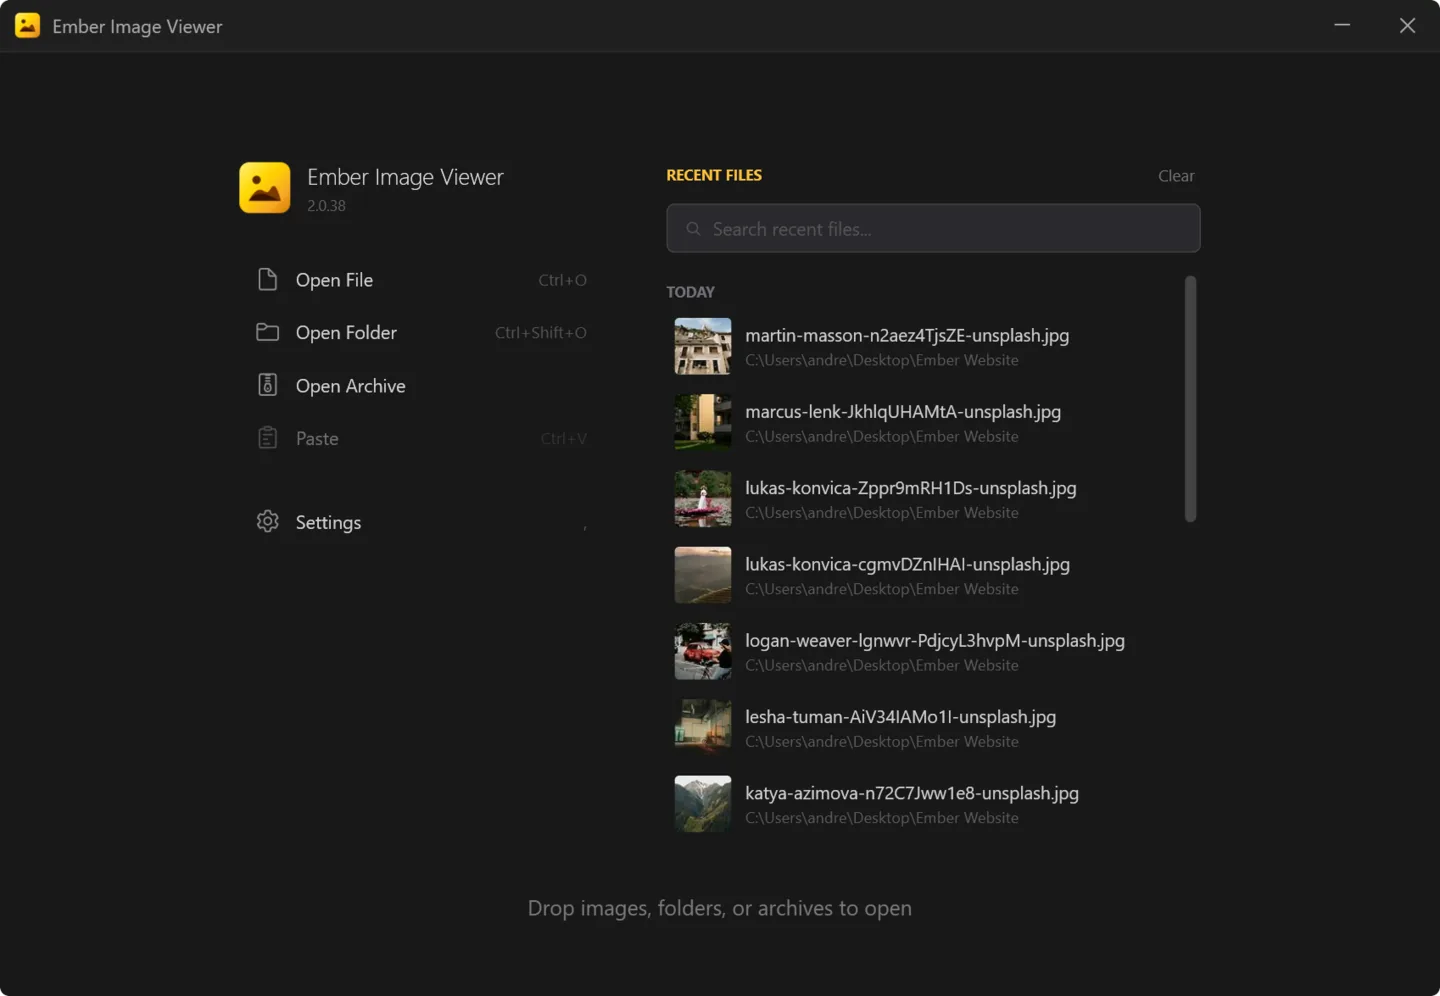Close the Ember Image Viewer window
The width and height of the screenshot is (1440, 996).
[1407, 25]
